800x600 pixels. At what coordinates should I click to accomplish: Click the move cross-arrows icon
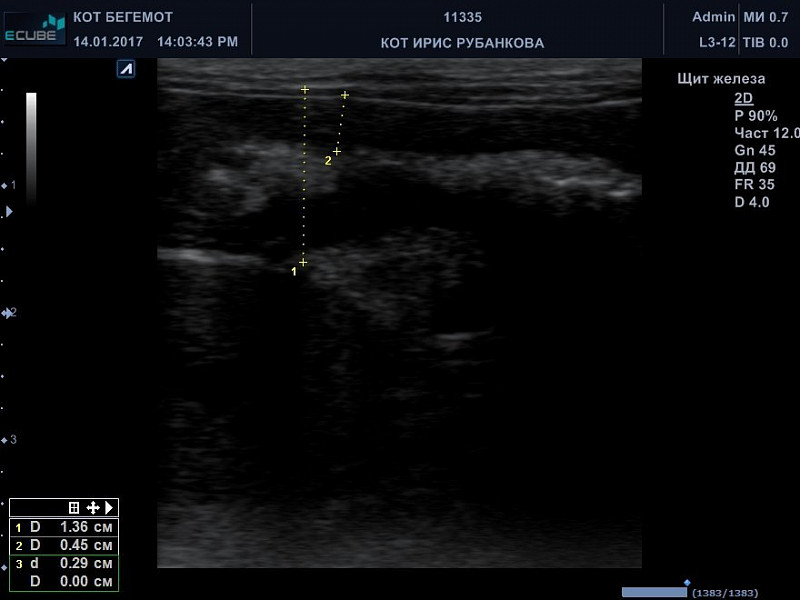coord(93,508)
